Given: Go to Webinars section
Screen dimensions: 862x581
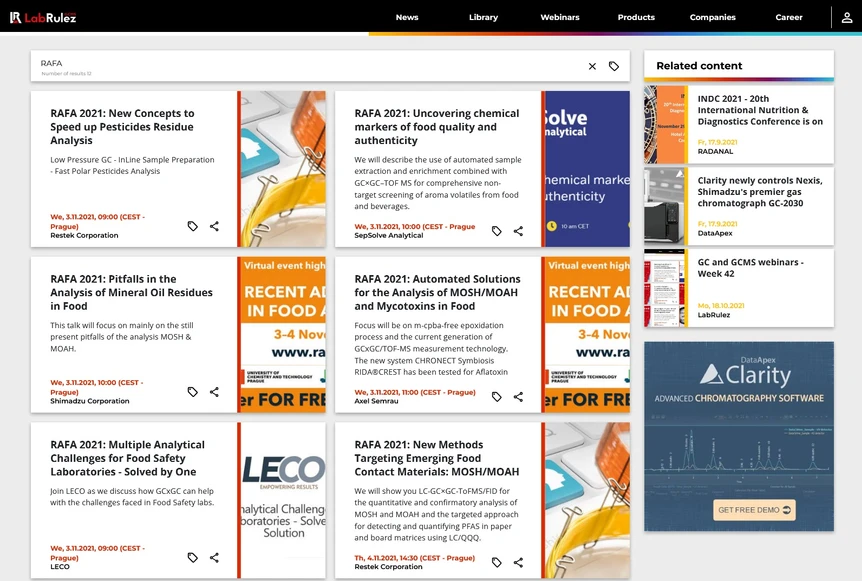Looking at the screenshot, I should (x=560, y=18).
